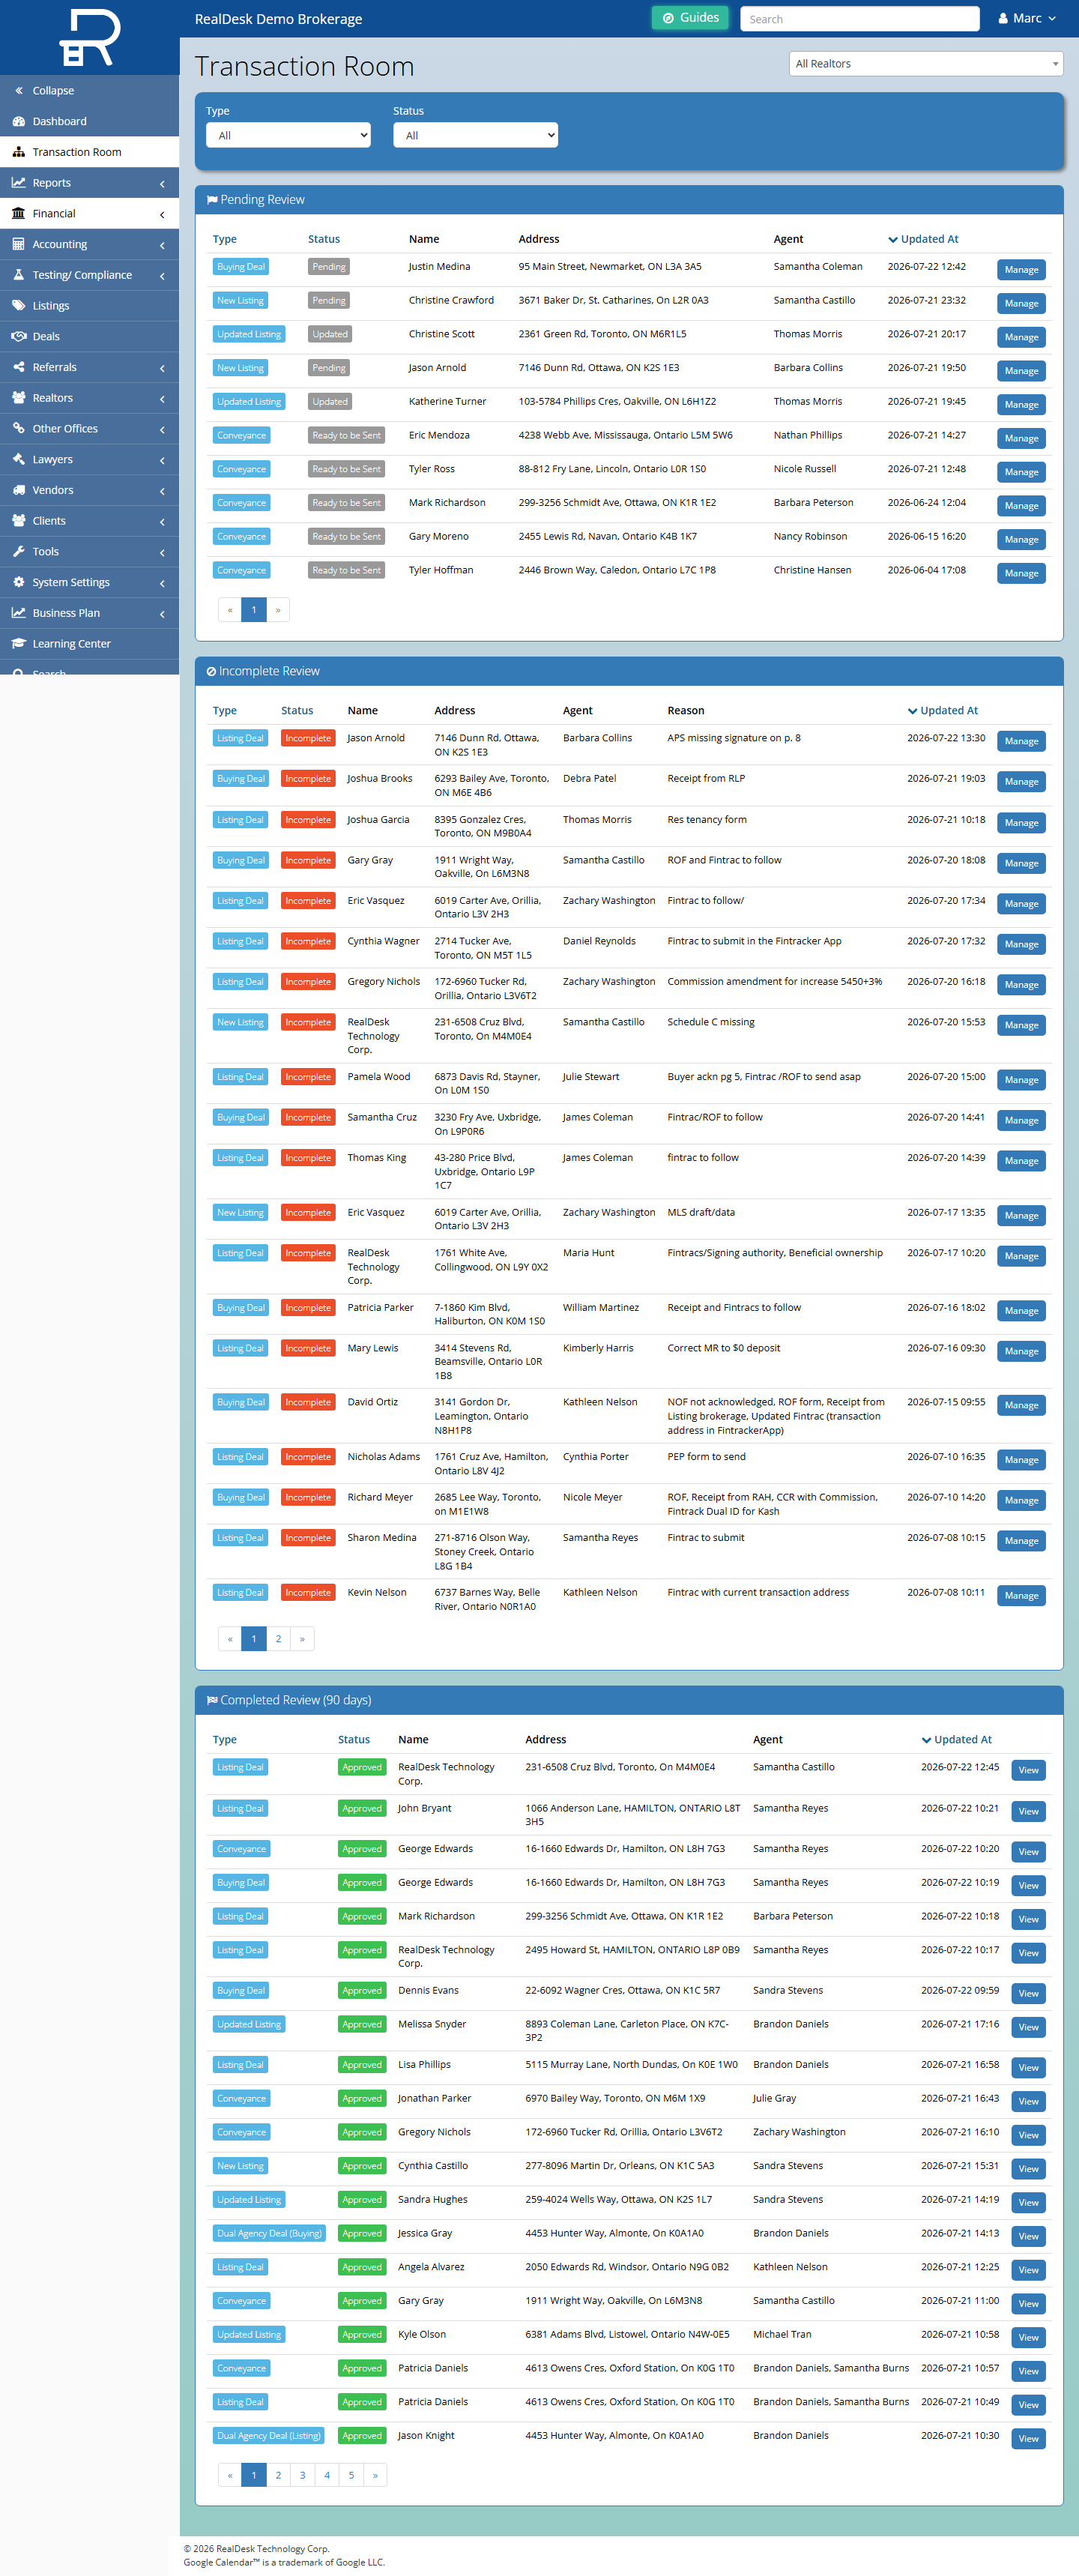Viewport: 1079px width, 2576px height.
Task: Sort Incomplete Review by Type column
Action: pos(225,711)
